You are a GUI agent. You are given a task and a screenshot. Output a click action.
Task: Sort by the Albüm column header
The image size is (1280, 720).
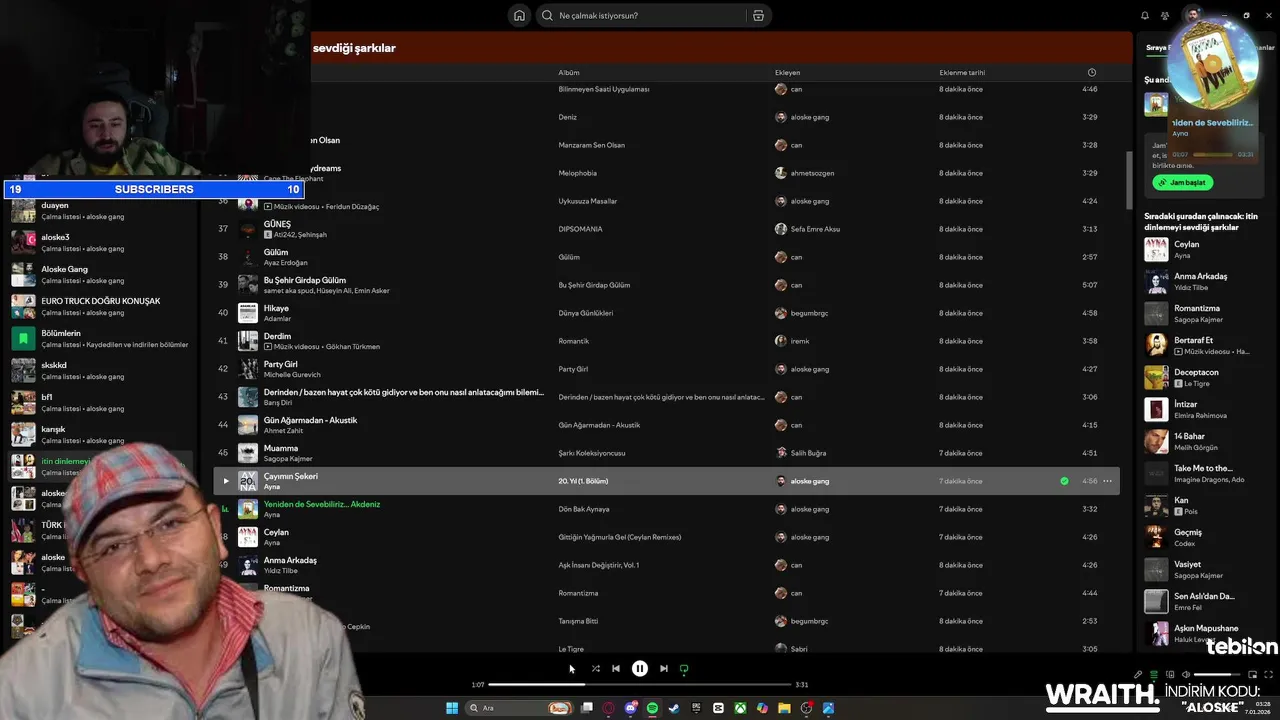pos(569,72)
